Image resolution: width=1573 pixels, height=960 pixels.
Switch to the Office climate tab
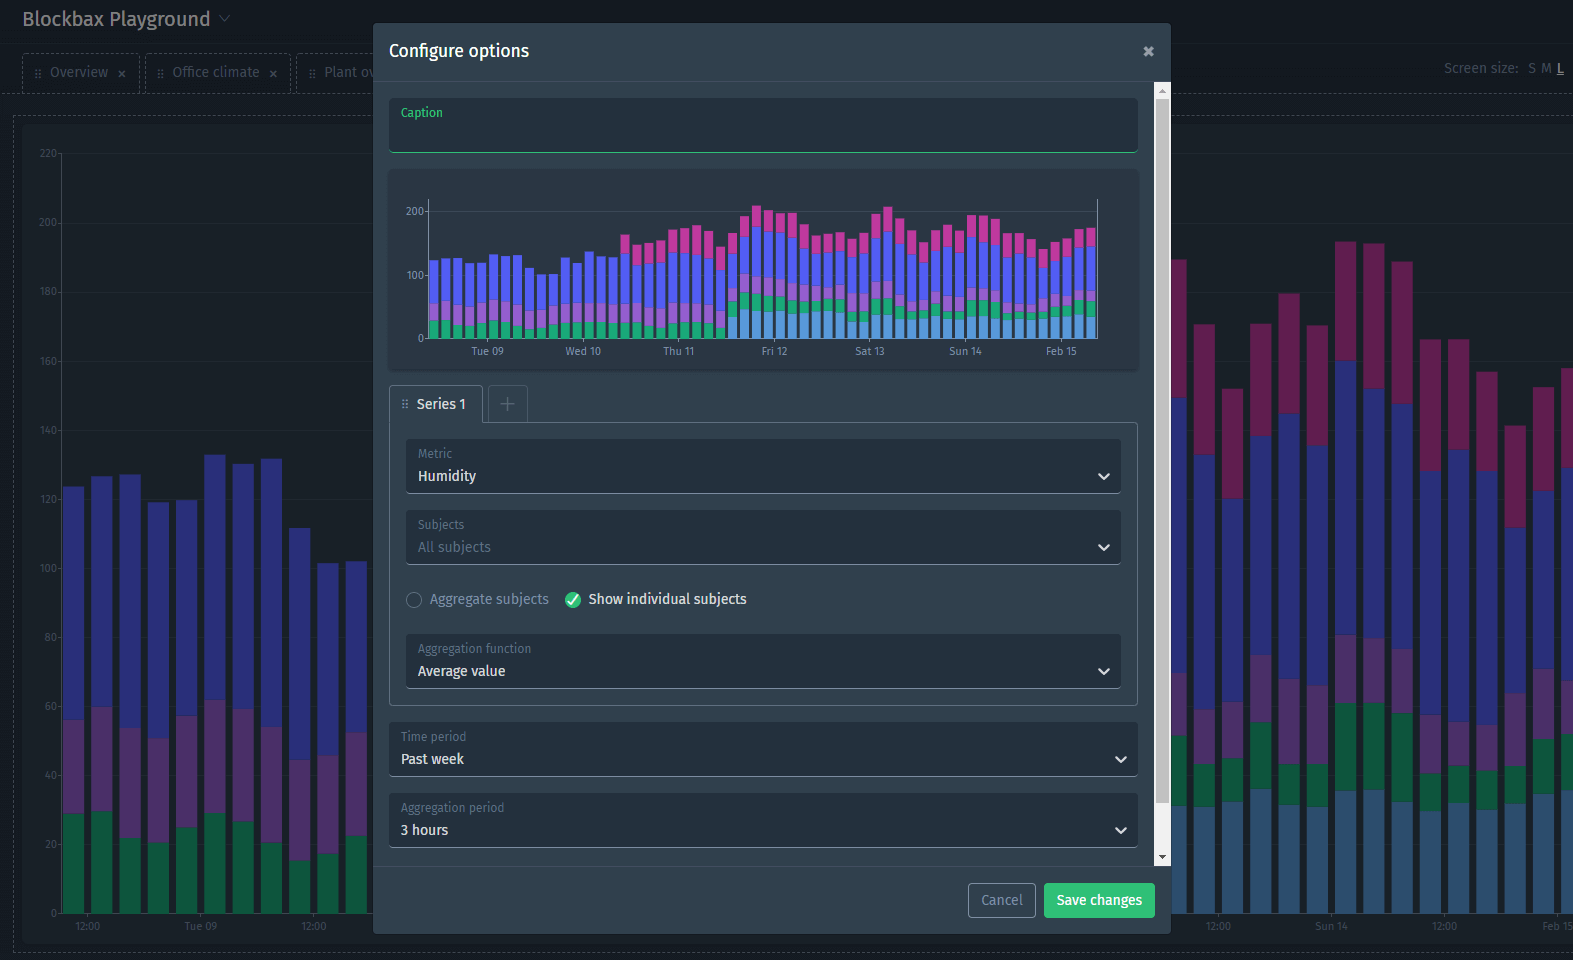(x=215, y=73)
